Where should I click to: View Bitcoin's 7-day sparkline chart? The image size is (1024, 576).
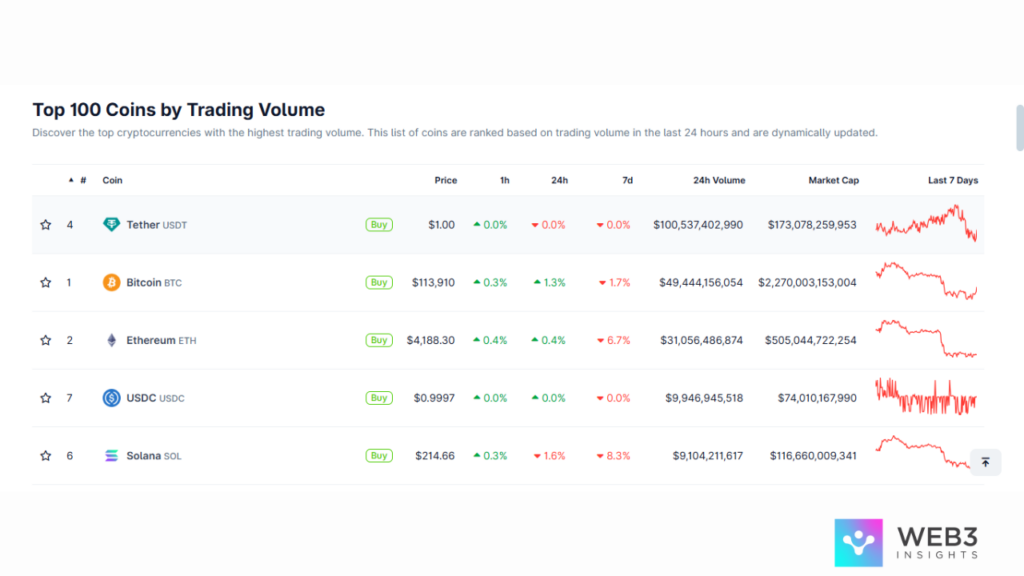pyautogui.click(x=927, y=281)
